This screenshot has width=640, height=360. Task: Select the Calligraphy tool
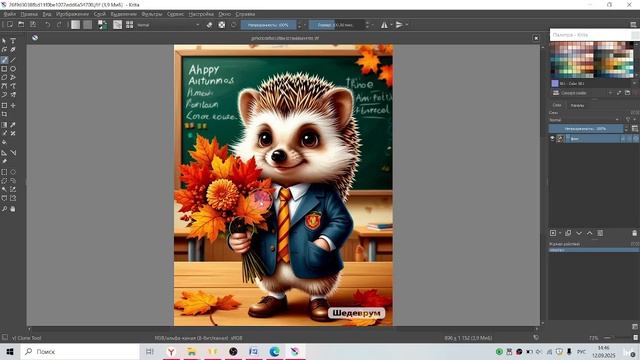pyautogui.click(x=13, y=50)
